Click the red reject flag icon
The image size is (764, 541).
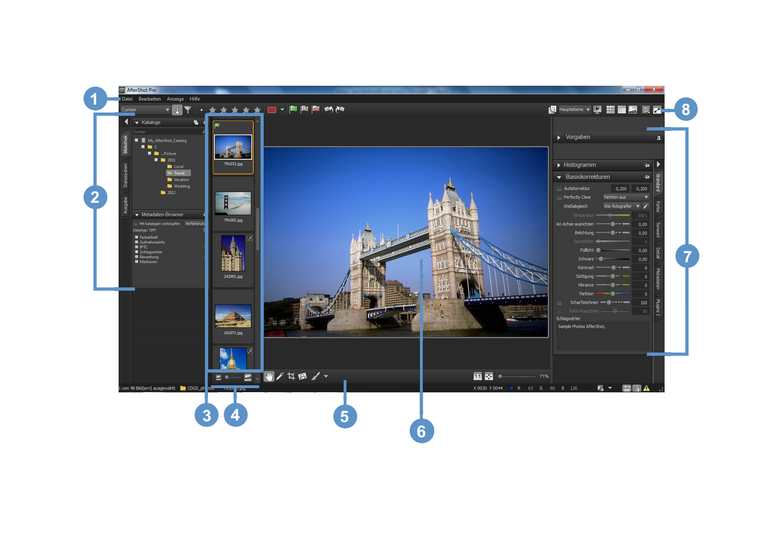click(316, 109)
